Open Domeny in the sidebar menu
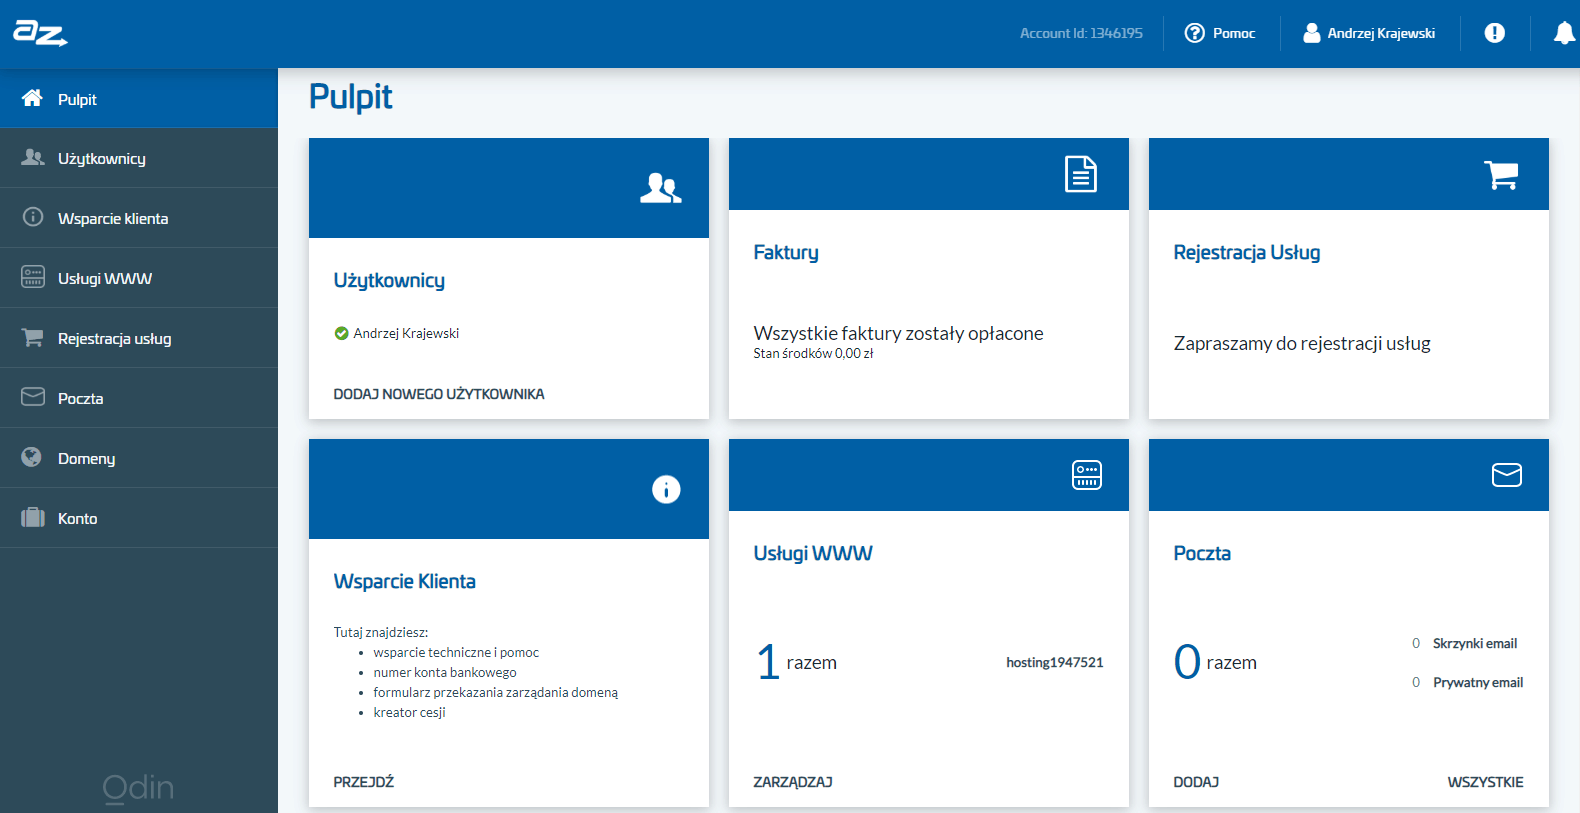Image resolution: width=1580 pixels, height=813 pixels. coord(139,458)
